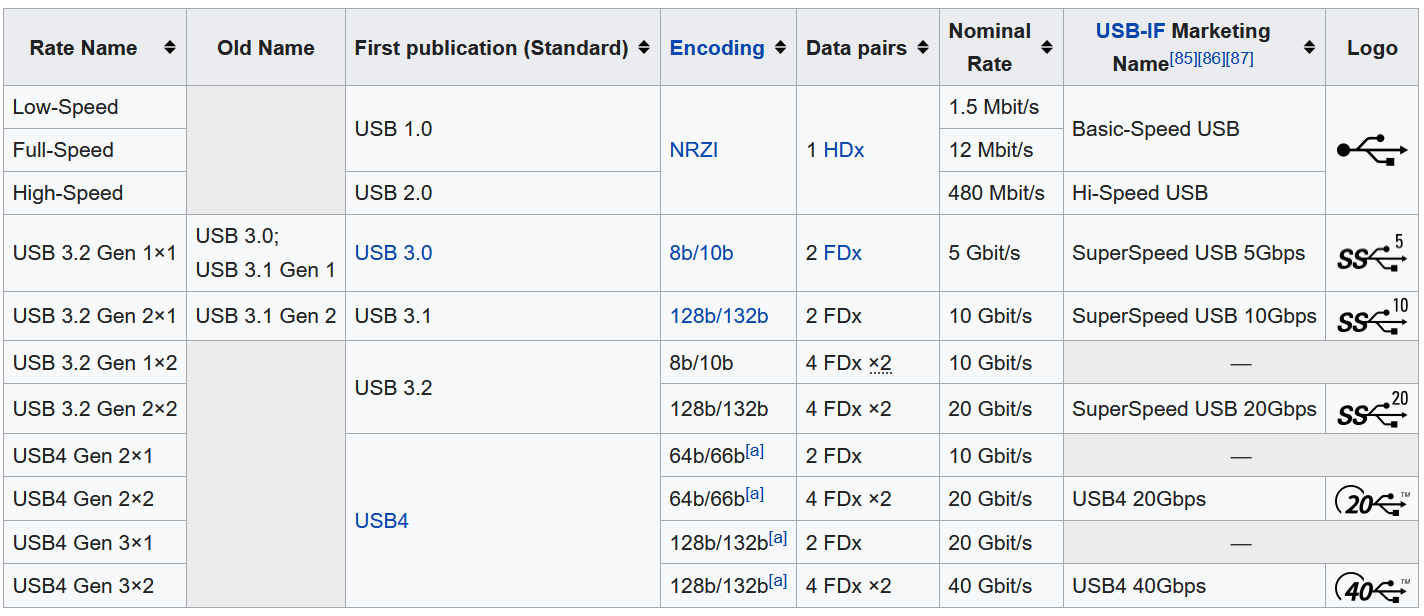Screen dimensions: 1424x616
Task: Click the USB4 20Gbps logo
Action: tap(1371, 499)
